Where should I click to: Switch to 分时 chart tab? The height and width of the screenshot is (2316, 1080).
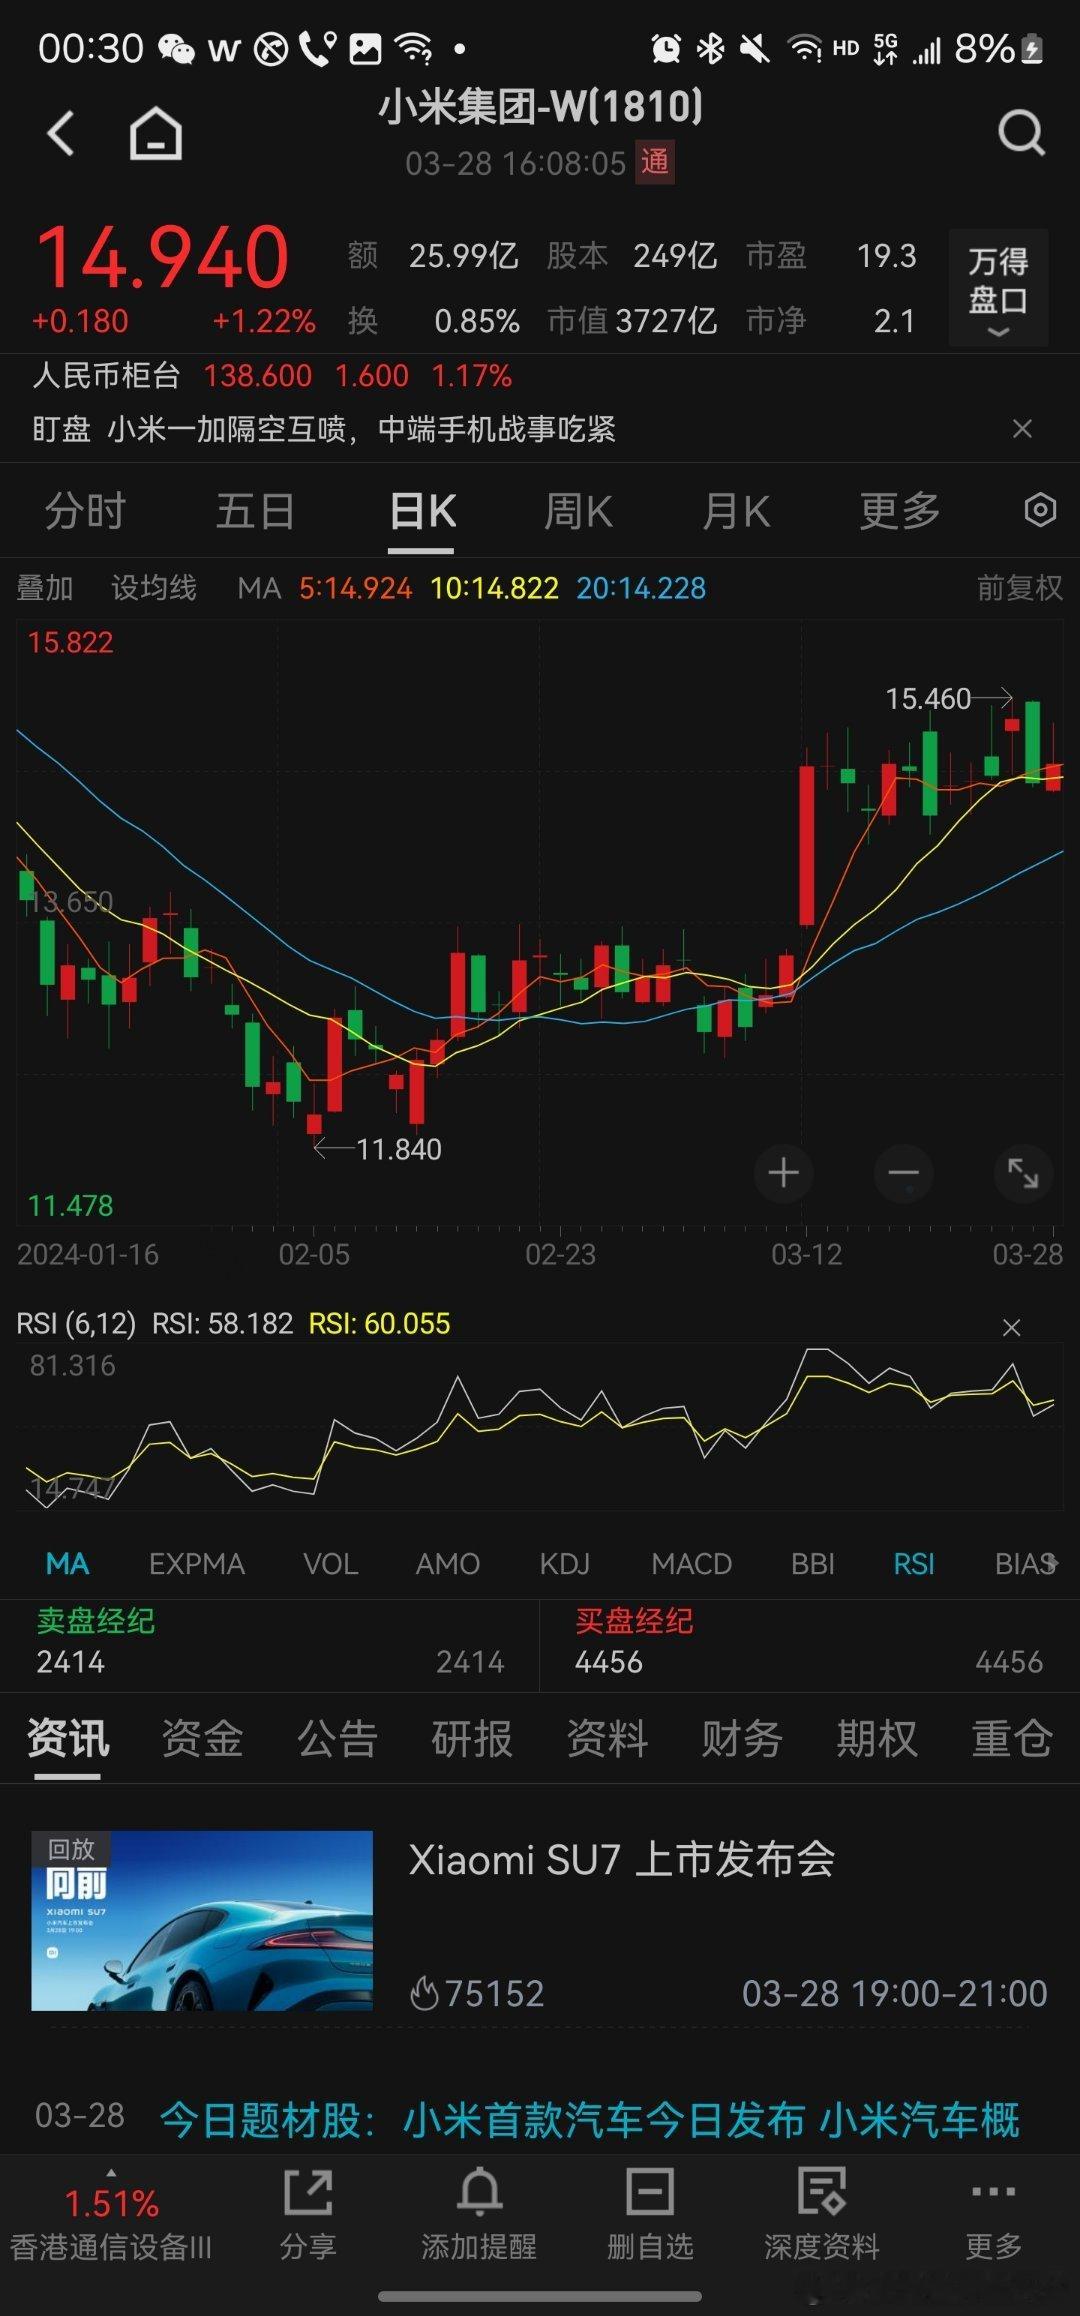coord(85,511)
